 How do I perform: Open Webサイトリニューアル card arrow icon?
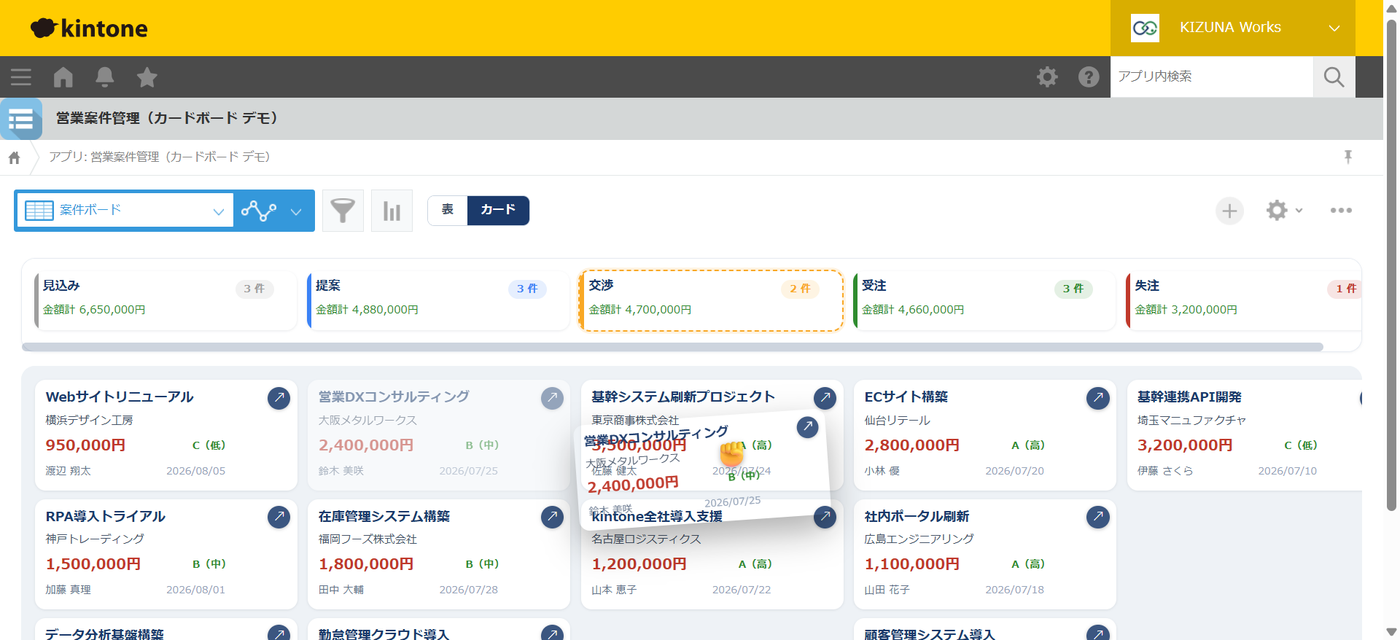pos(279,398)
